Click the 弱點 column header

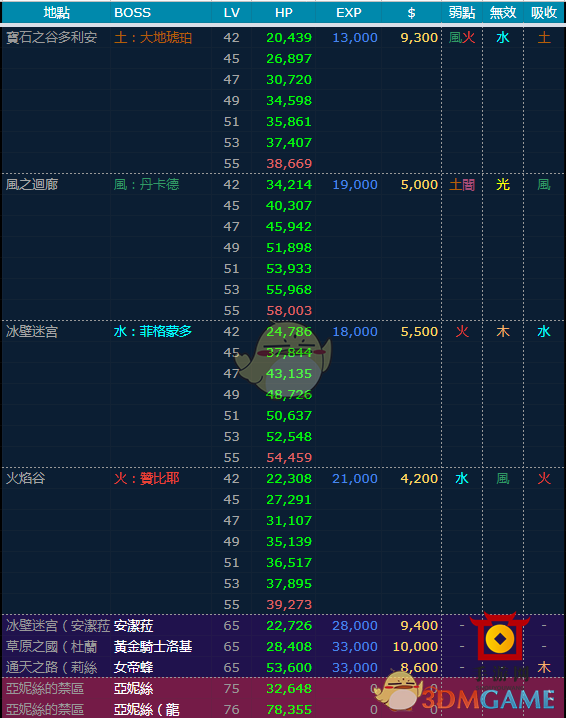point(462,13)
